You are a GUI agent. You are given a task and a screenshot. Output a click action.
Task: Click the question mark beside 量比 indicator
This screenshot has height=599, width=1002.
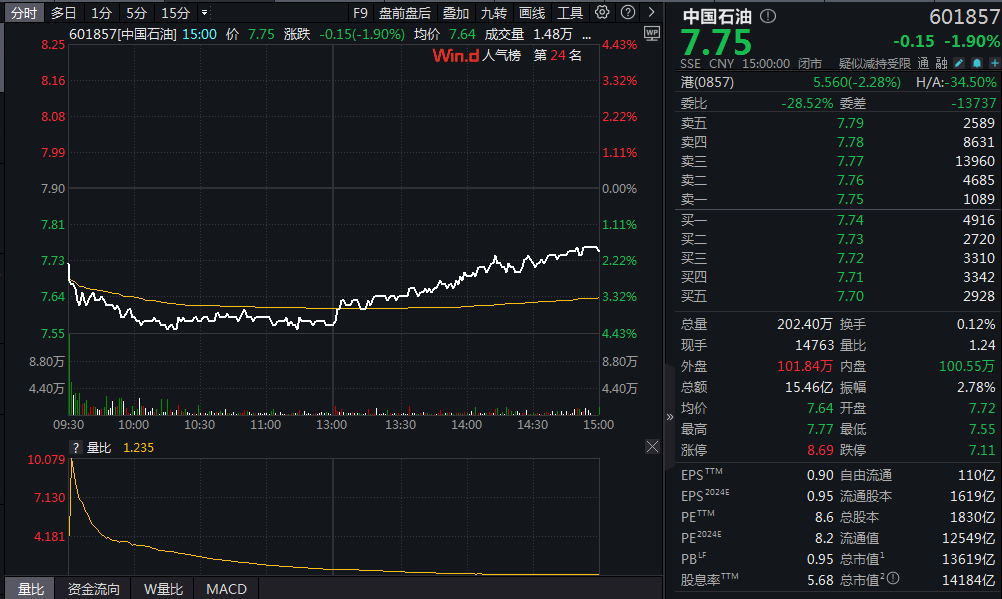coord(75,448)
